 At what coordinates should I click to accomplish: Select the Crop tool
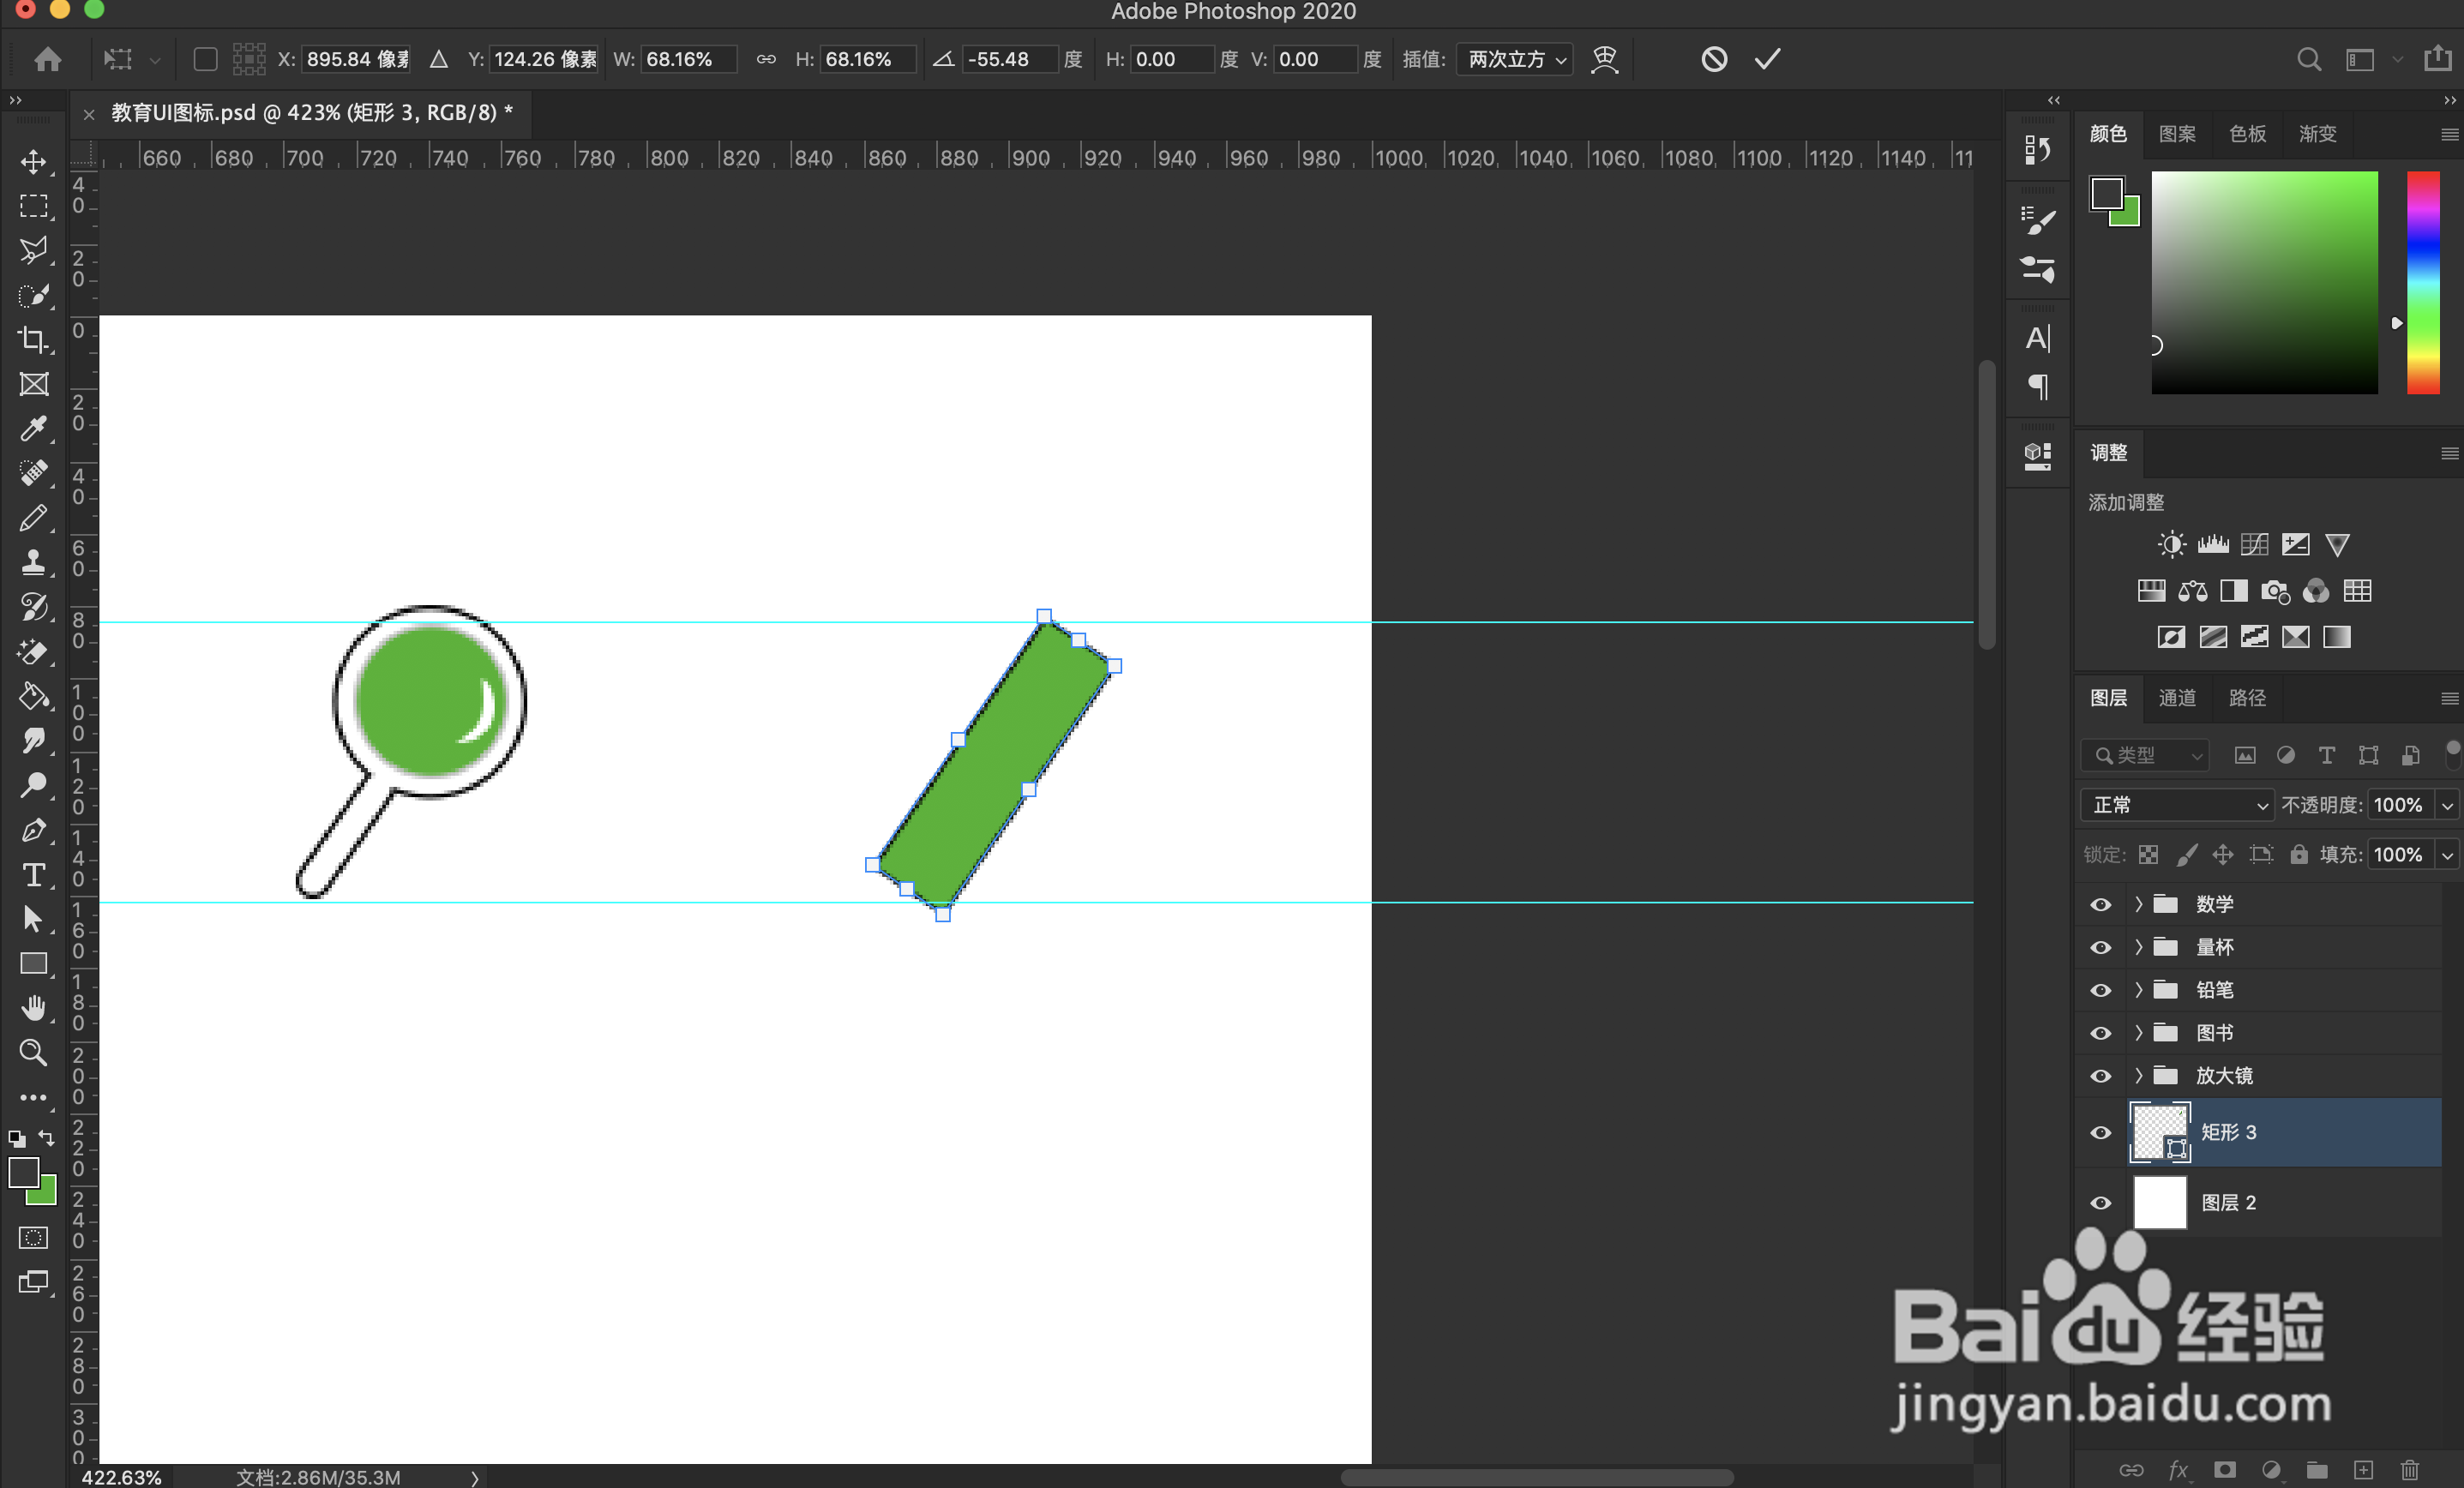pos(33,340)
